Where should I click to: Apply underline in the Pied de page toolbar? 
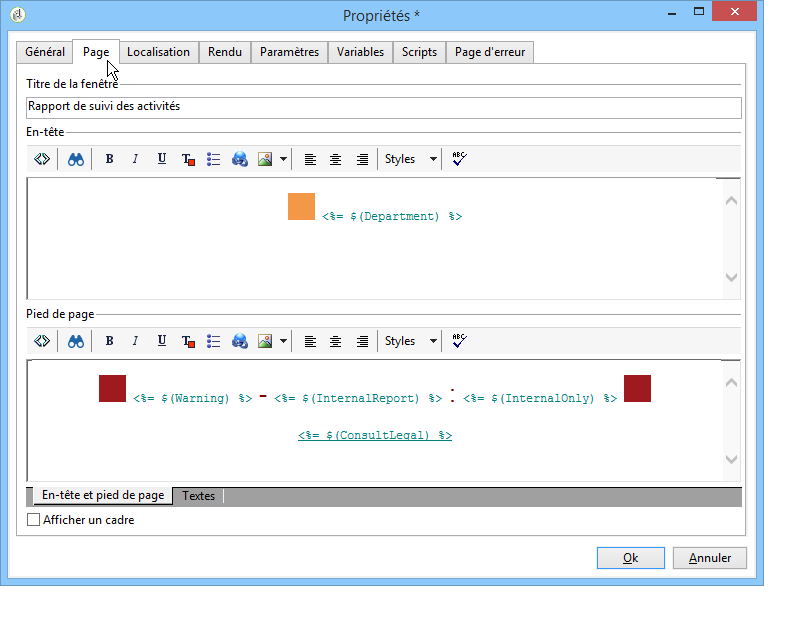[162, 341]
